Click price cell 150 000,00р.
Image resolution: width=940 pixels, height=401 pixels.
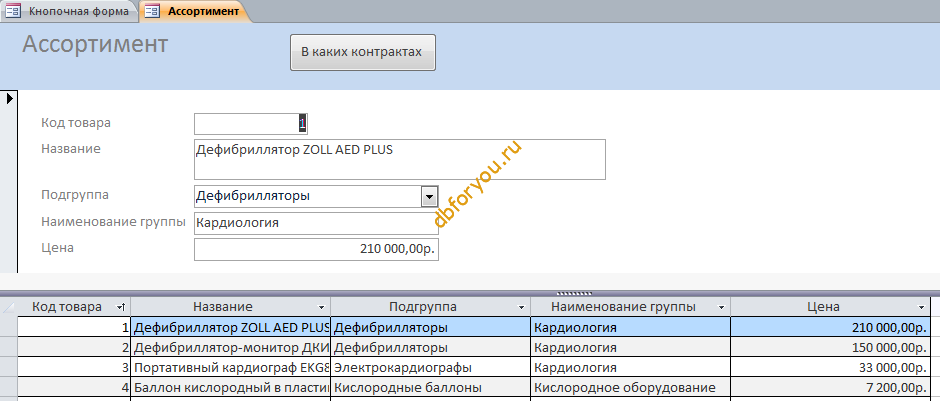[x=831, y=347]
